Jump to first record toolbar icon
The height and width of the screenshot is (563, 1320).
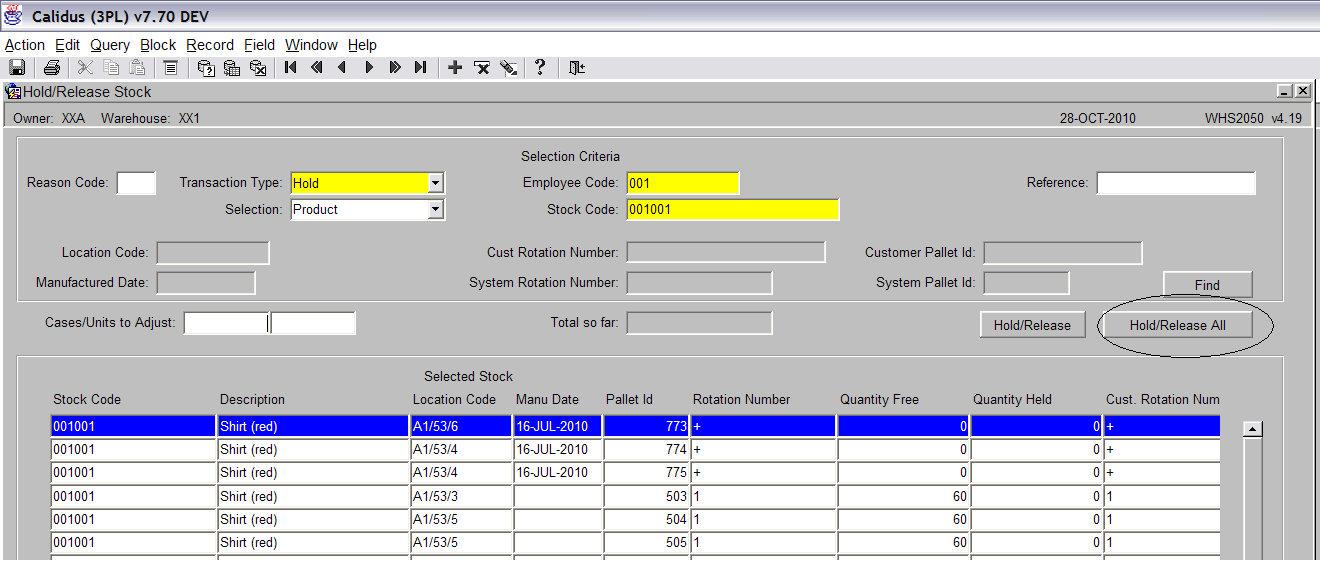(x=291, y=68)
